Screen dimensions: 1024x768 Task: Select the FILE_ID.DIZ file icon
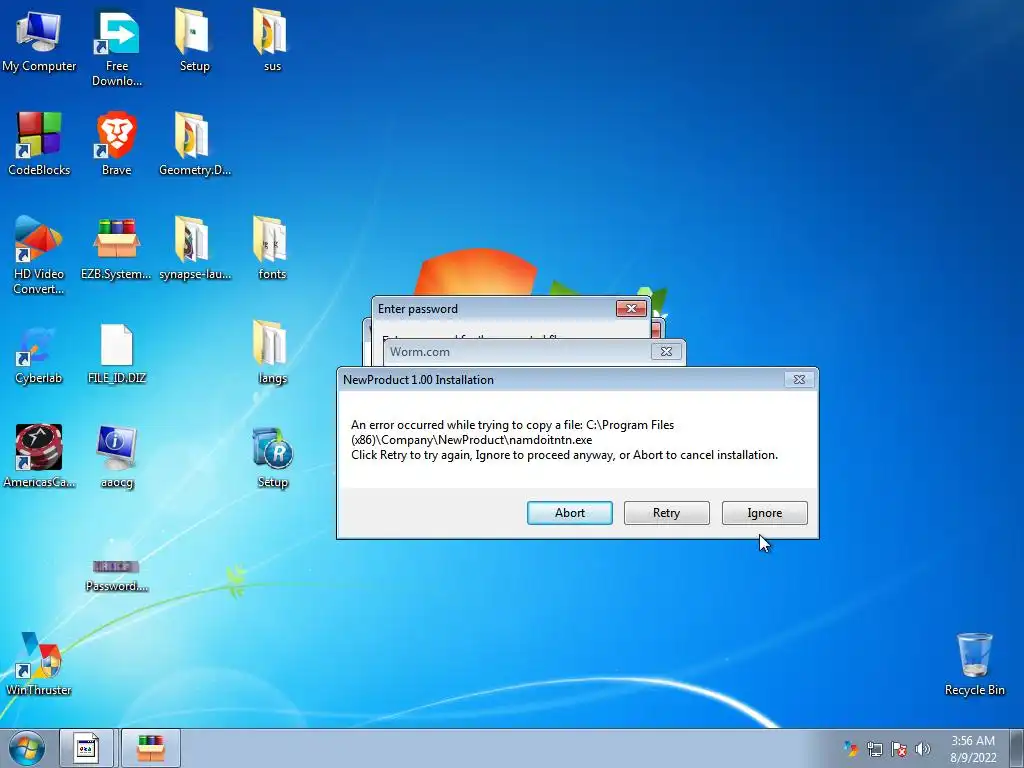click(117, 353)
